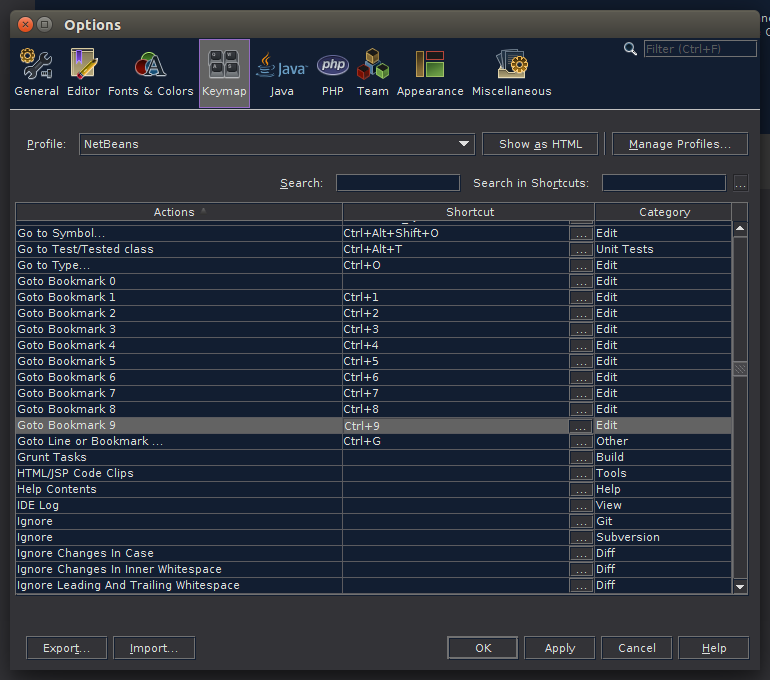Image resolution: width=770 pixels, height=680 pixels.
Task: Open the PHP options category
Action: (332, 73)
